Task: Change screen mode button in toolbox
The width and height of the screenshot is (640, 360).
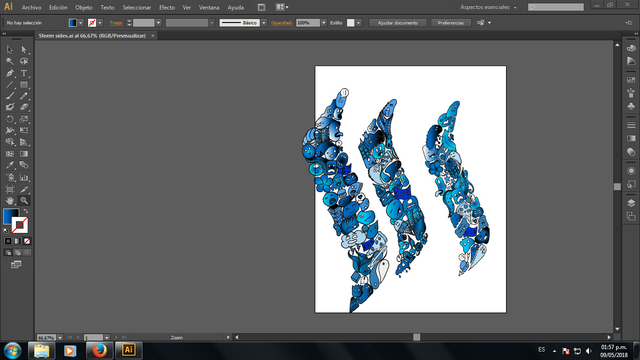Action: tap(16, 265)
